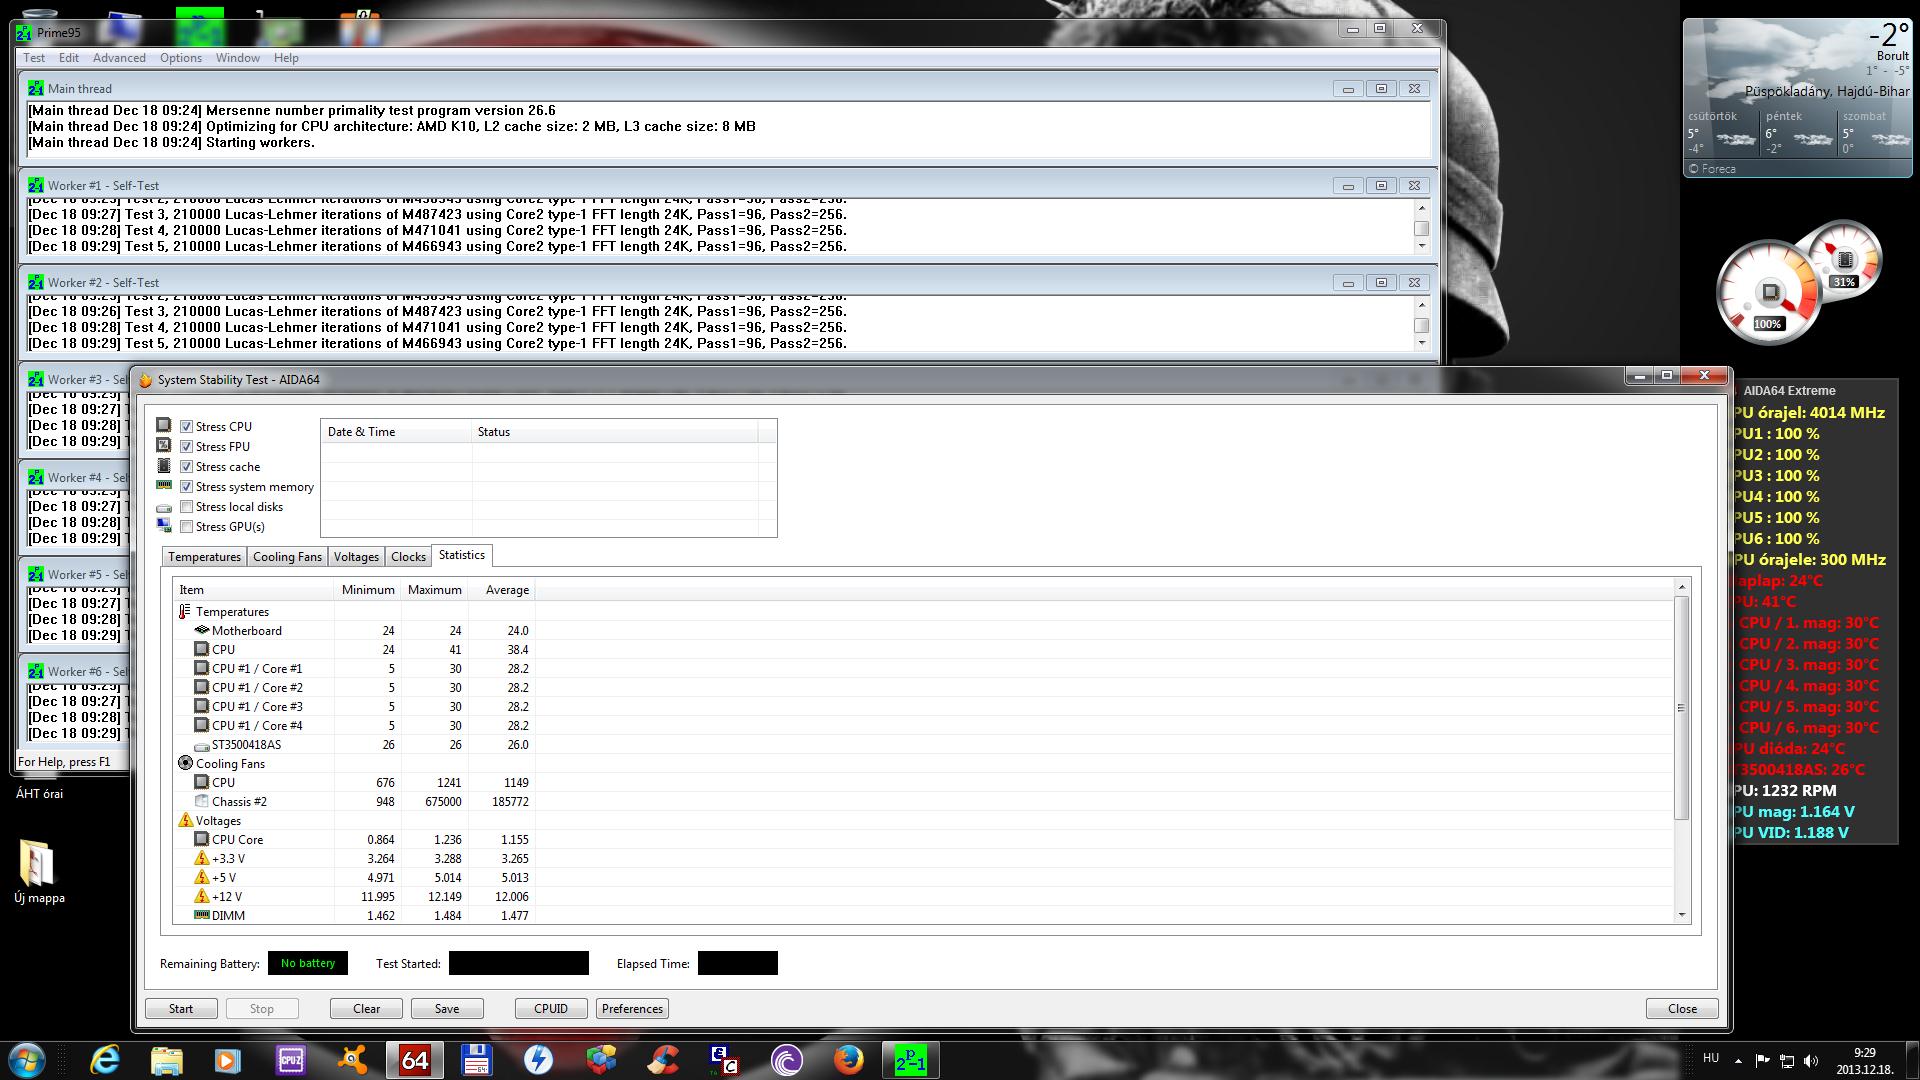Click the Cooling Fans category icon
Screen dimensions: 1920x1080
tap(185, 763)
